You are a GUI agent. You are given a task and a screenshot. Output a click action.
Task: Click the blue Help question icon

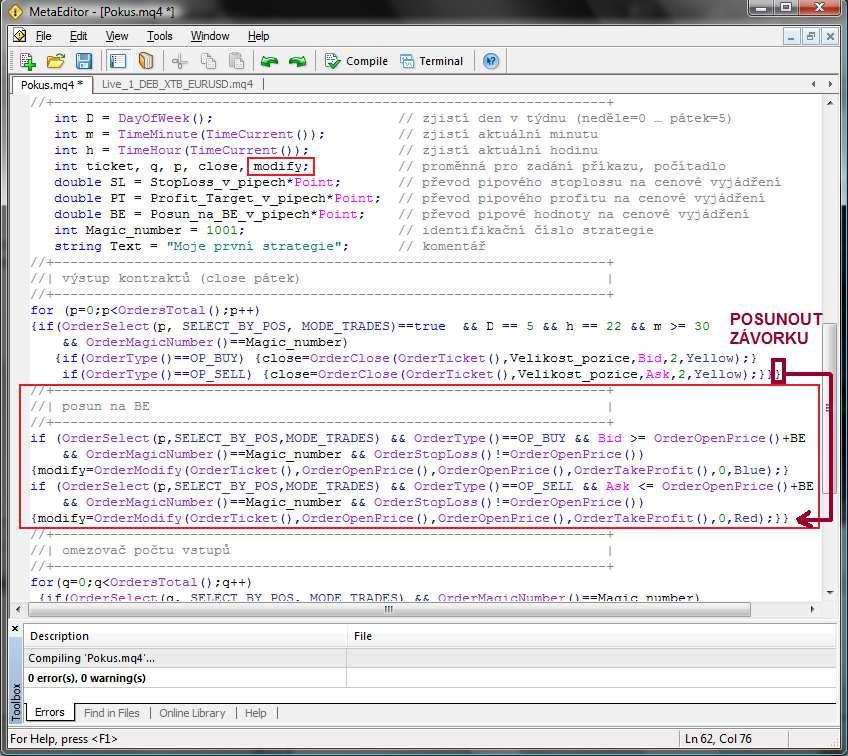click(491, 61)
